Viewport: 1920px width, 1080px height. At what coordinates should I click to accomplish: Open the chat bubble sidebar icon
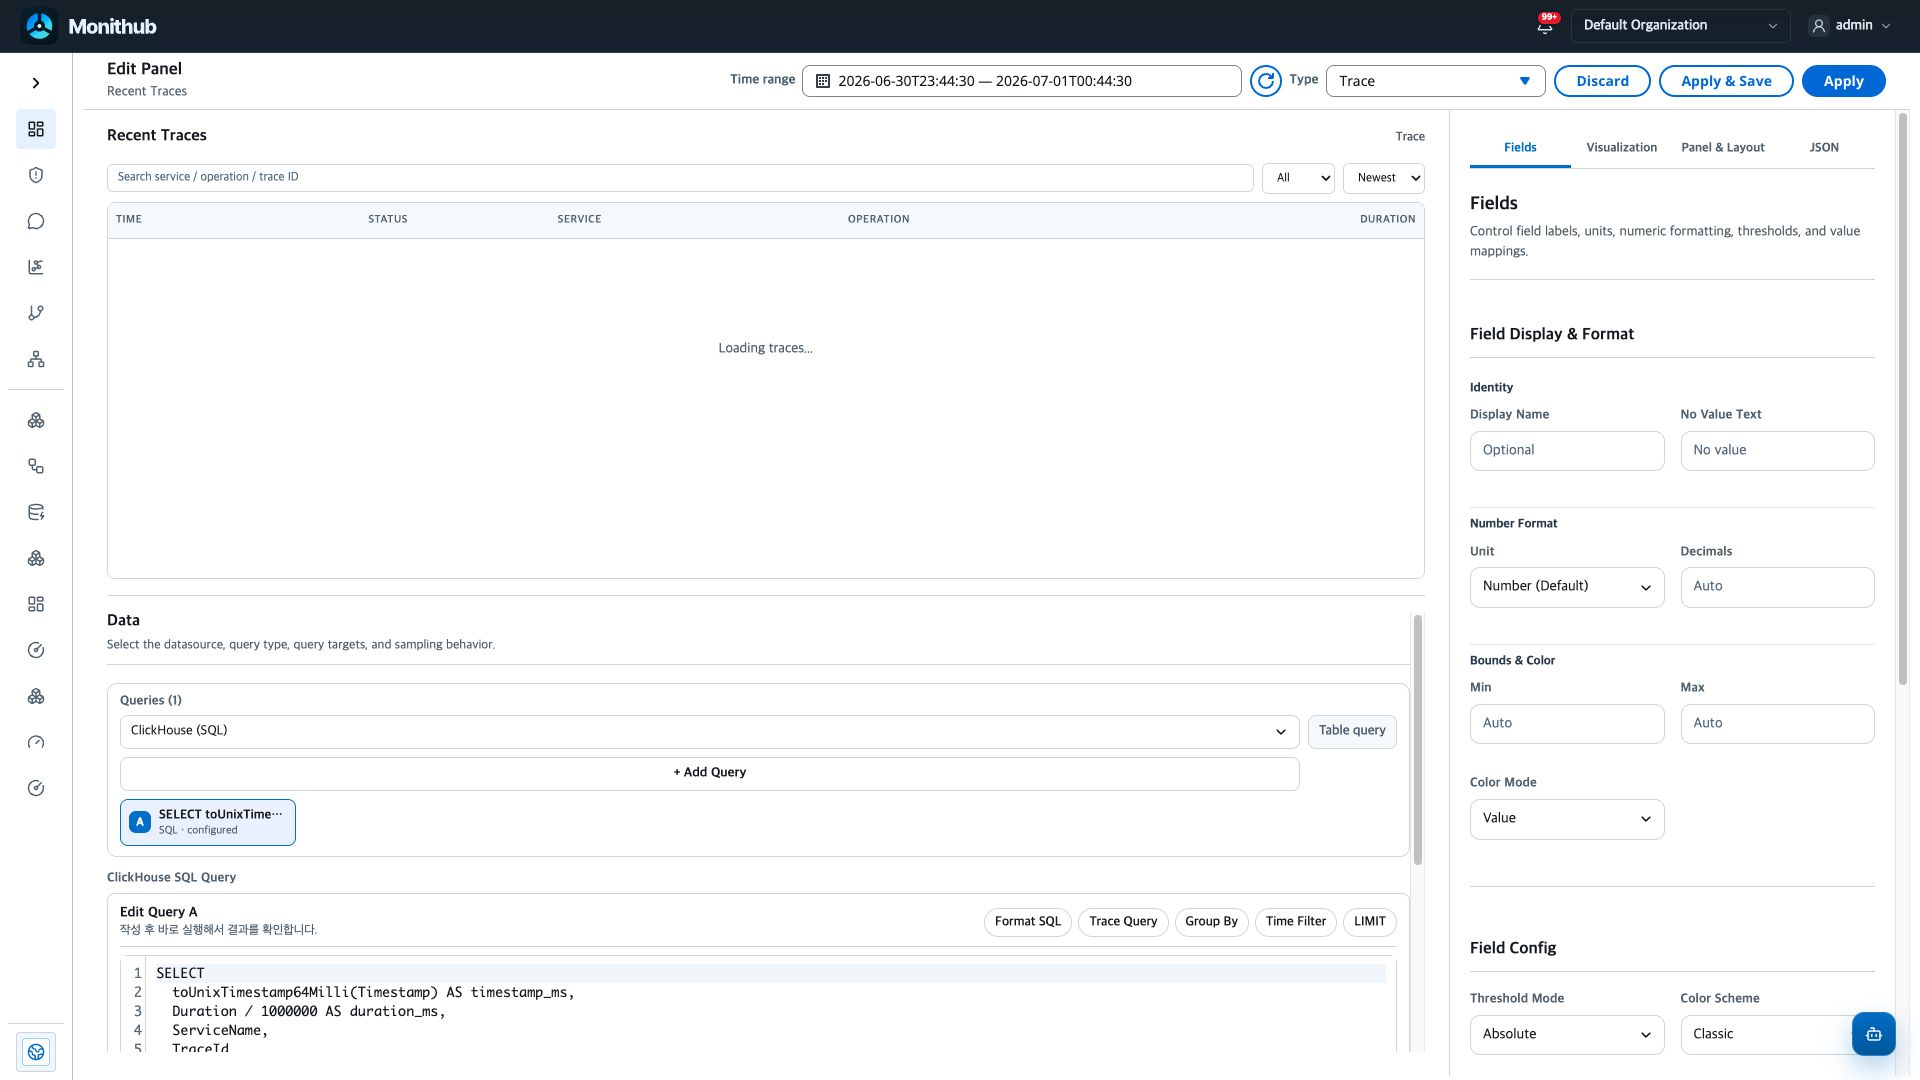tap(36, 221)
